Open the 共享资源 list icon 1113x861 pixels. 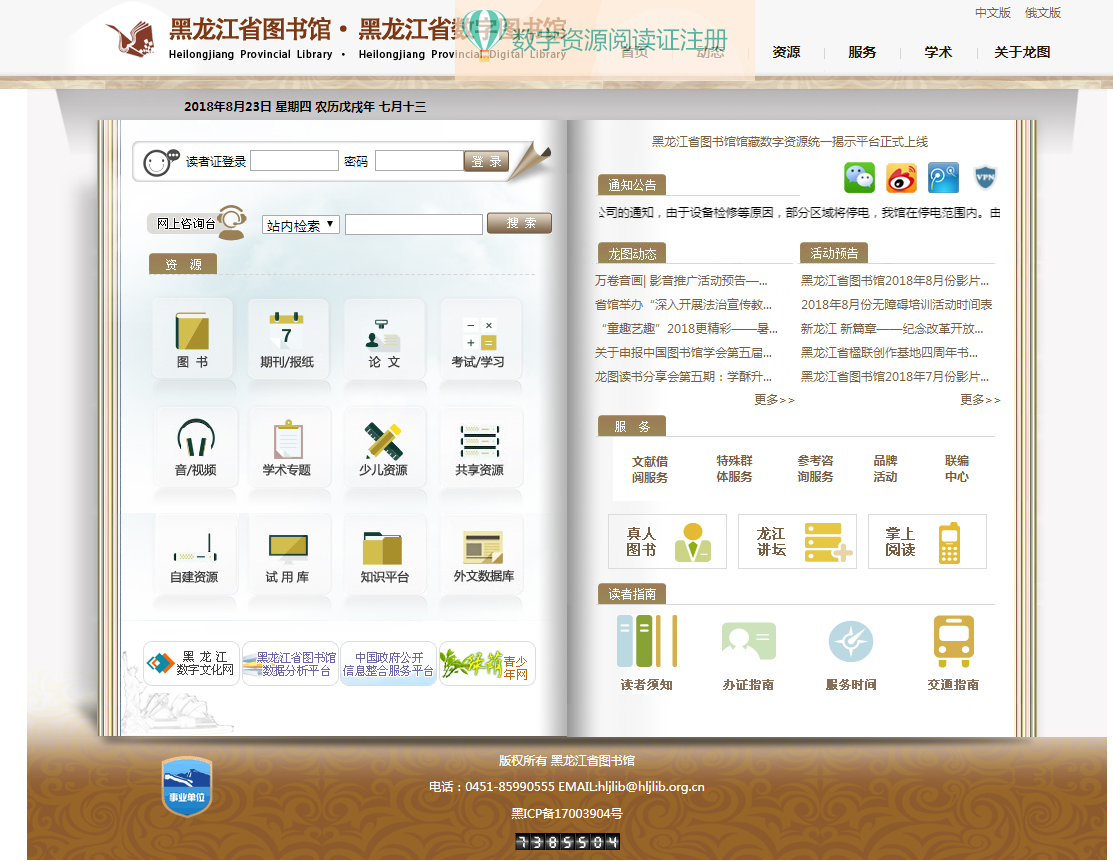click(x=480, y=446)
